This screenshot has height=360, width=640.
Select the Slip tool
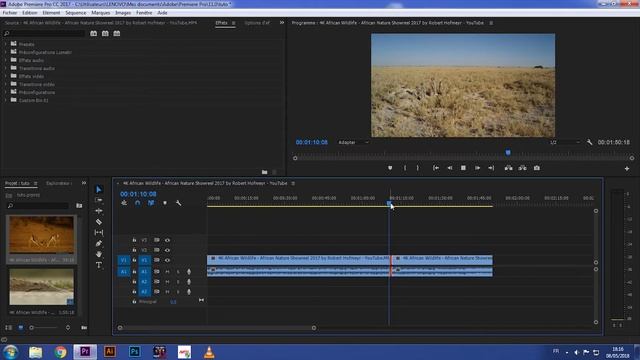pyautogui.click(x=99, y=232)
